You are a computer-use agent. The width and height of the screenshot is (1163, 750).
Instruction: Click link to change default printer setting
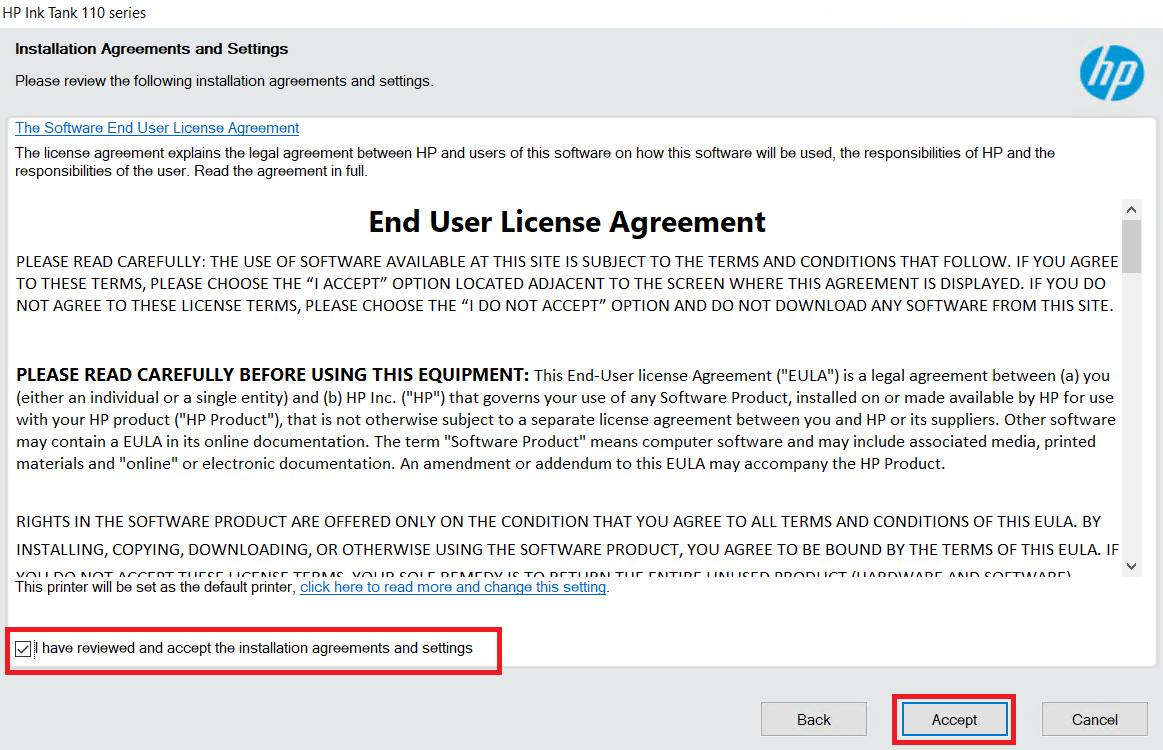click(x=453, y=587)
